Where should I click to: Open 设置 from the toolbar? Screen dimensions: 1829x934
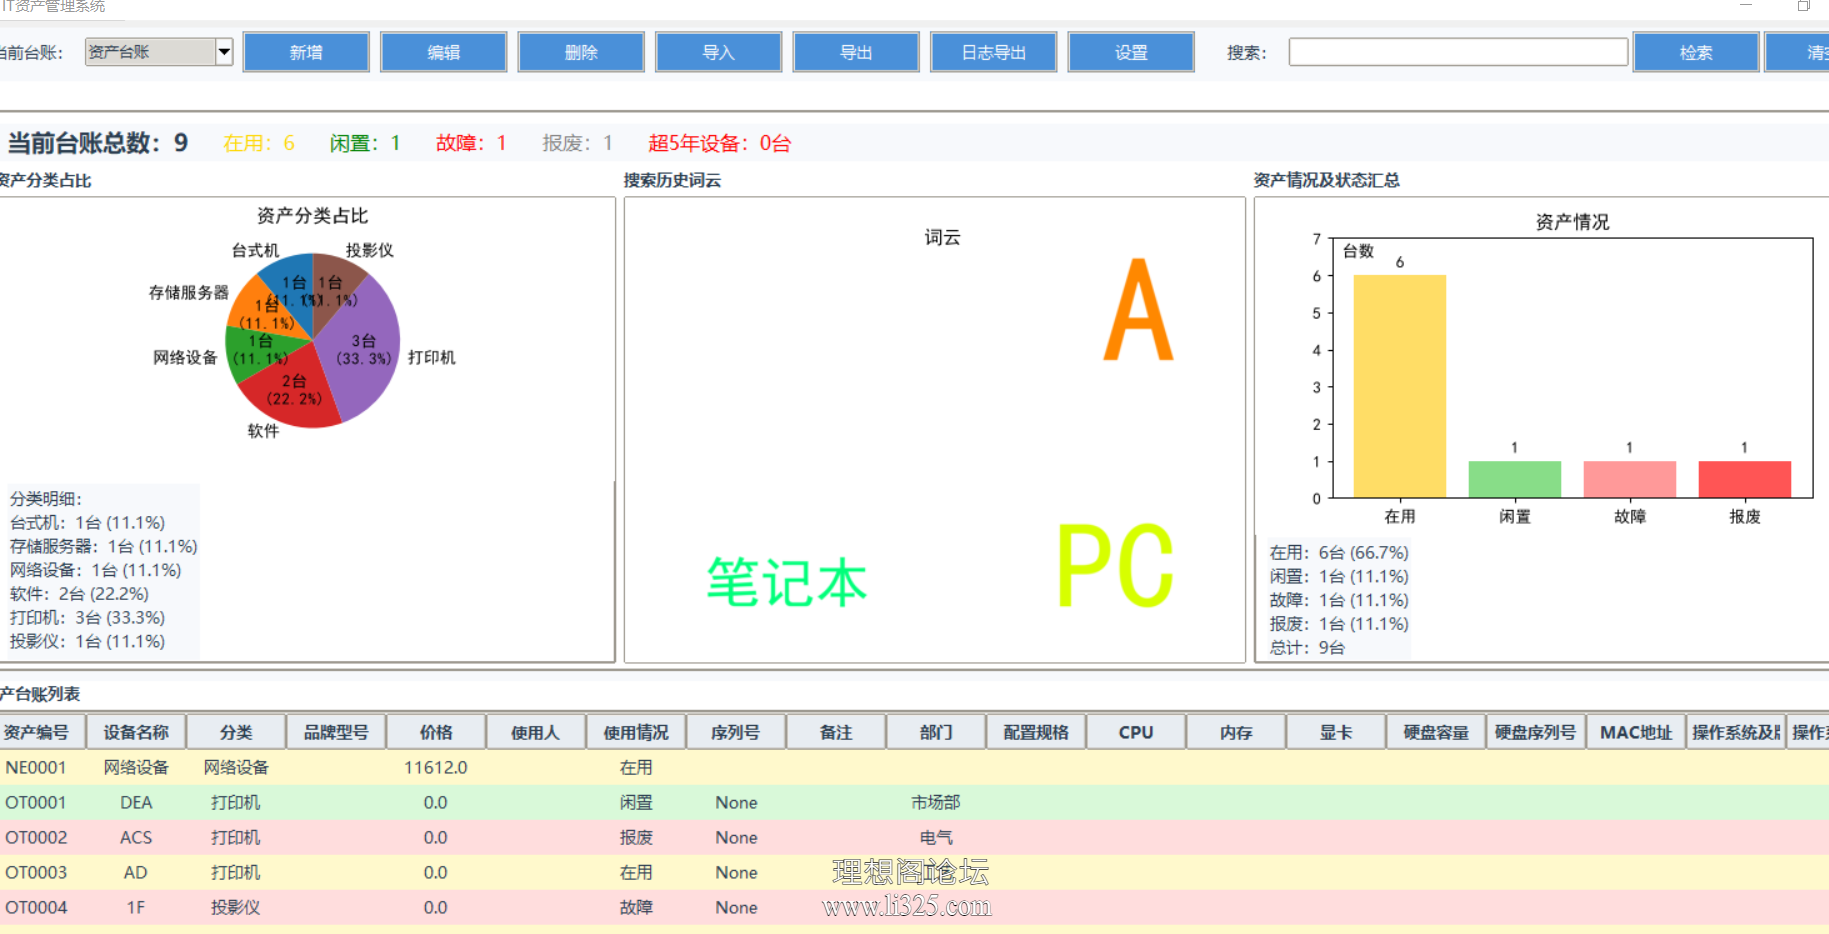click(x=1131, y=52)
